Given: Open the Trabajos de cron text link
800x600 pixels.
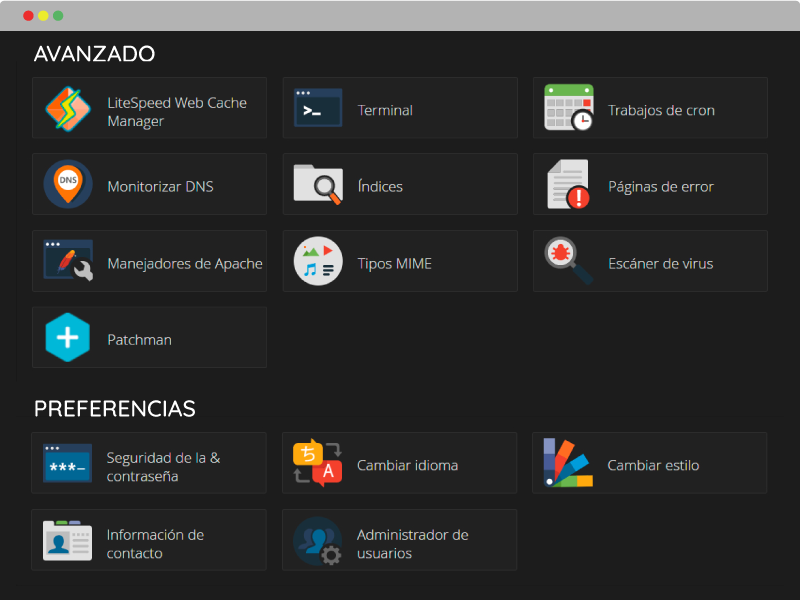Looking at the screenshot, I should point(661,110).
